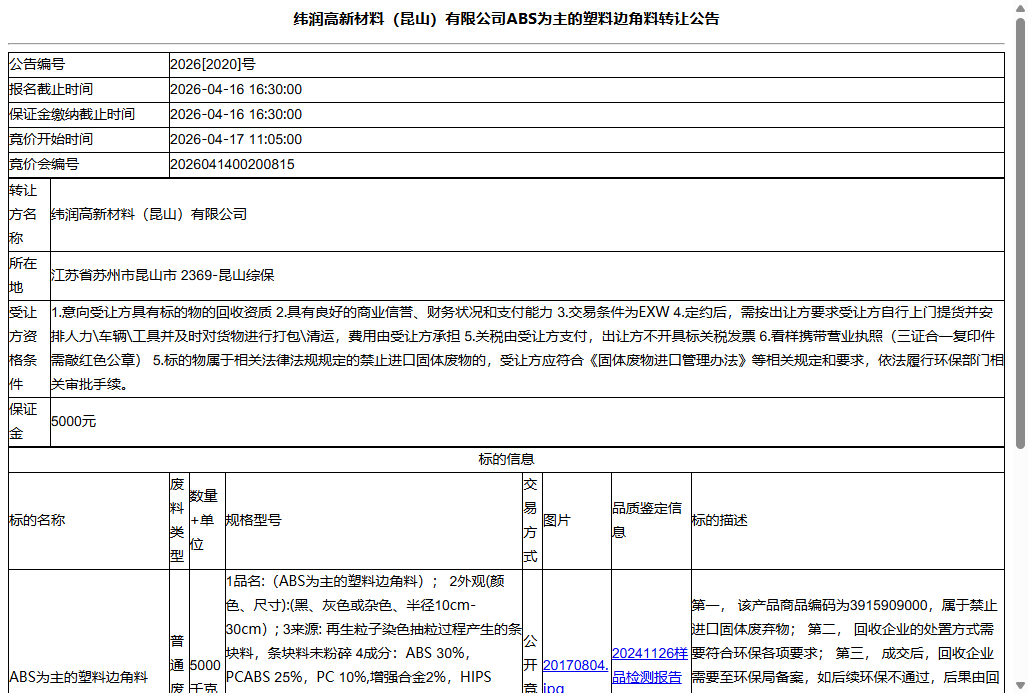
Task: Click the scrollbar up arrow
Action: (x=1020, y=7)
